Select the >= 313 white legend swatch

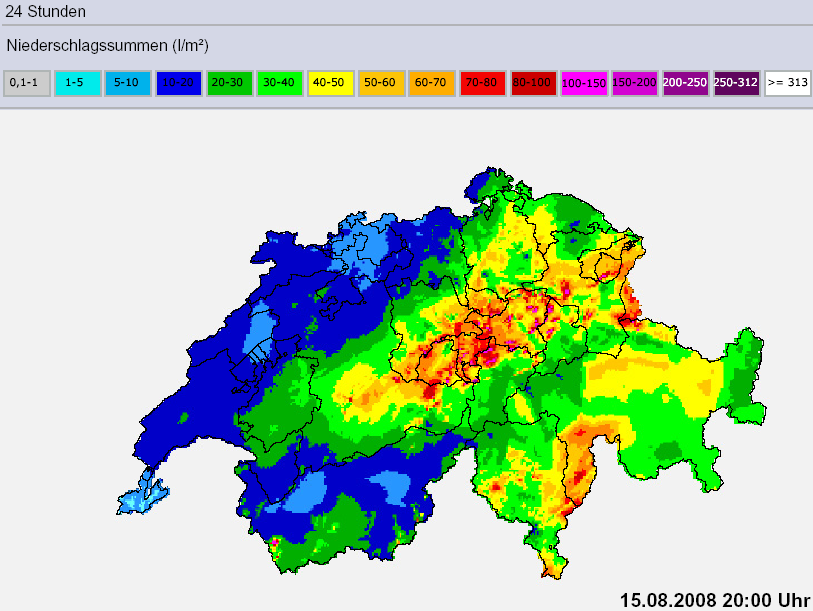click(x=788, y=83)
